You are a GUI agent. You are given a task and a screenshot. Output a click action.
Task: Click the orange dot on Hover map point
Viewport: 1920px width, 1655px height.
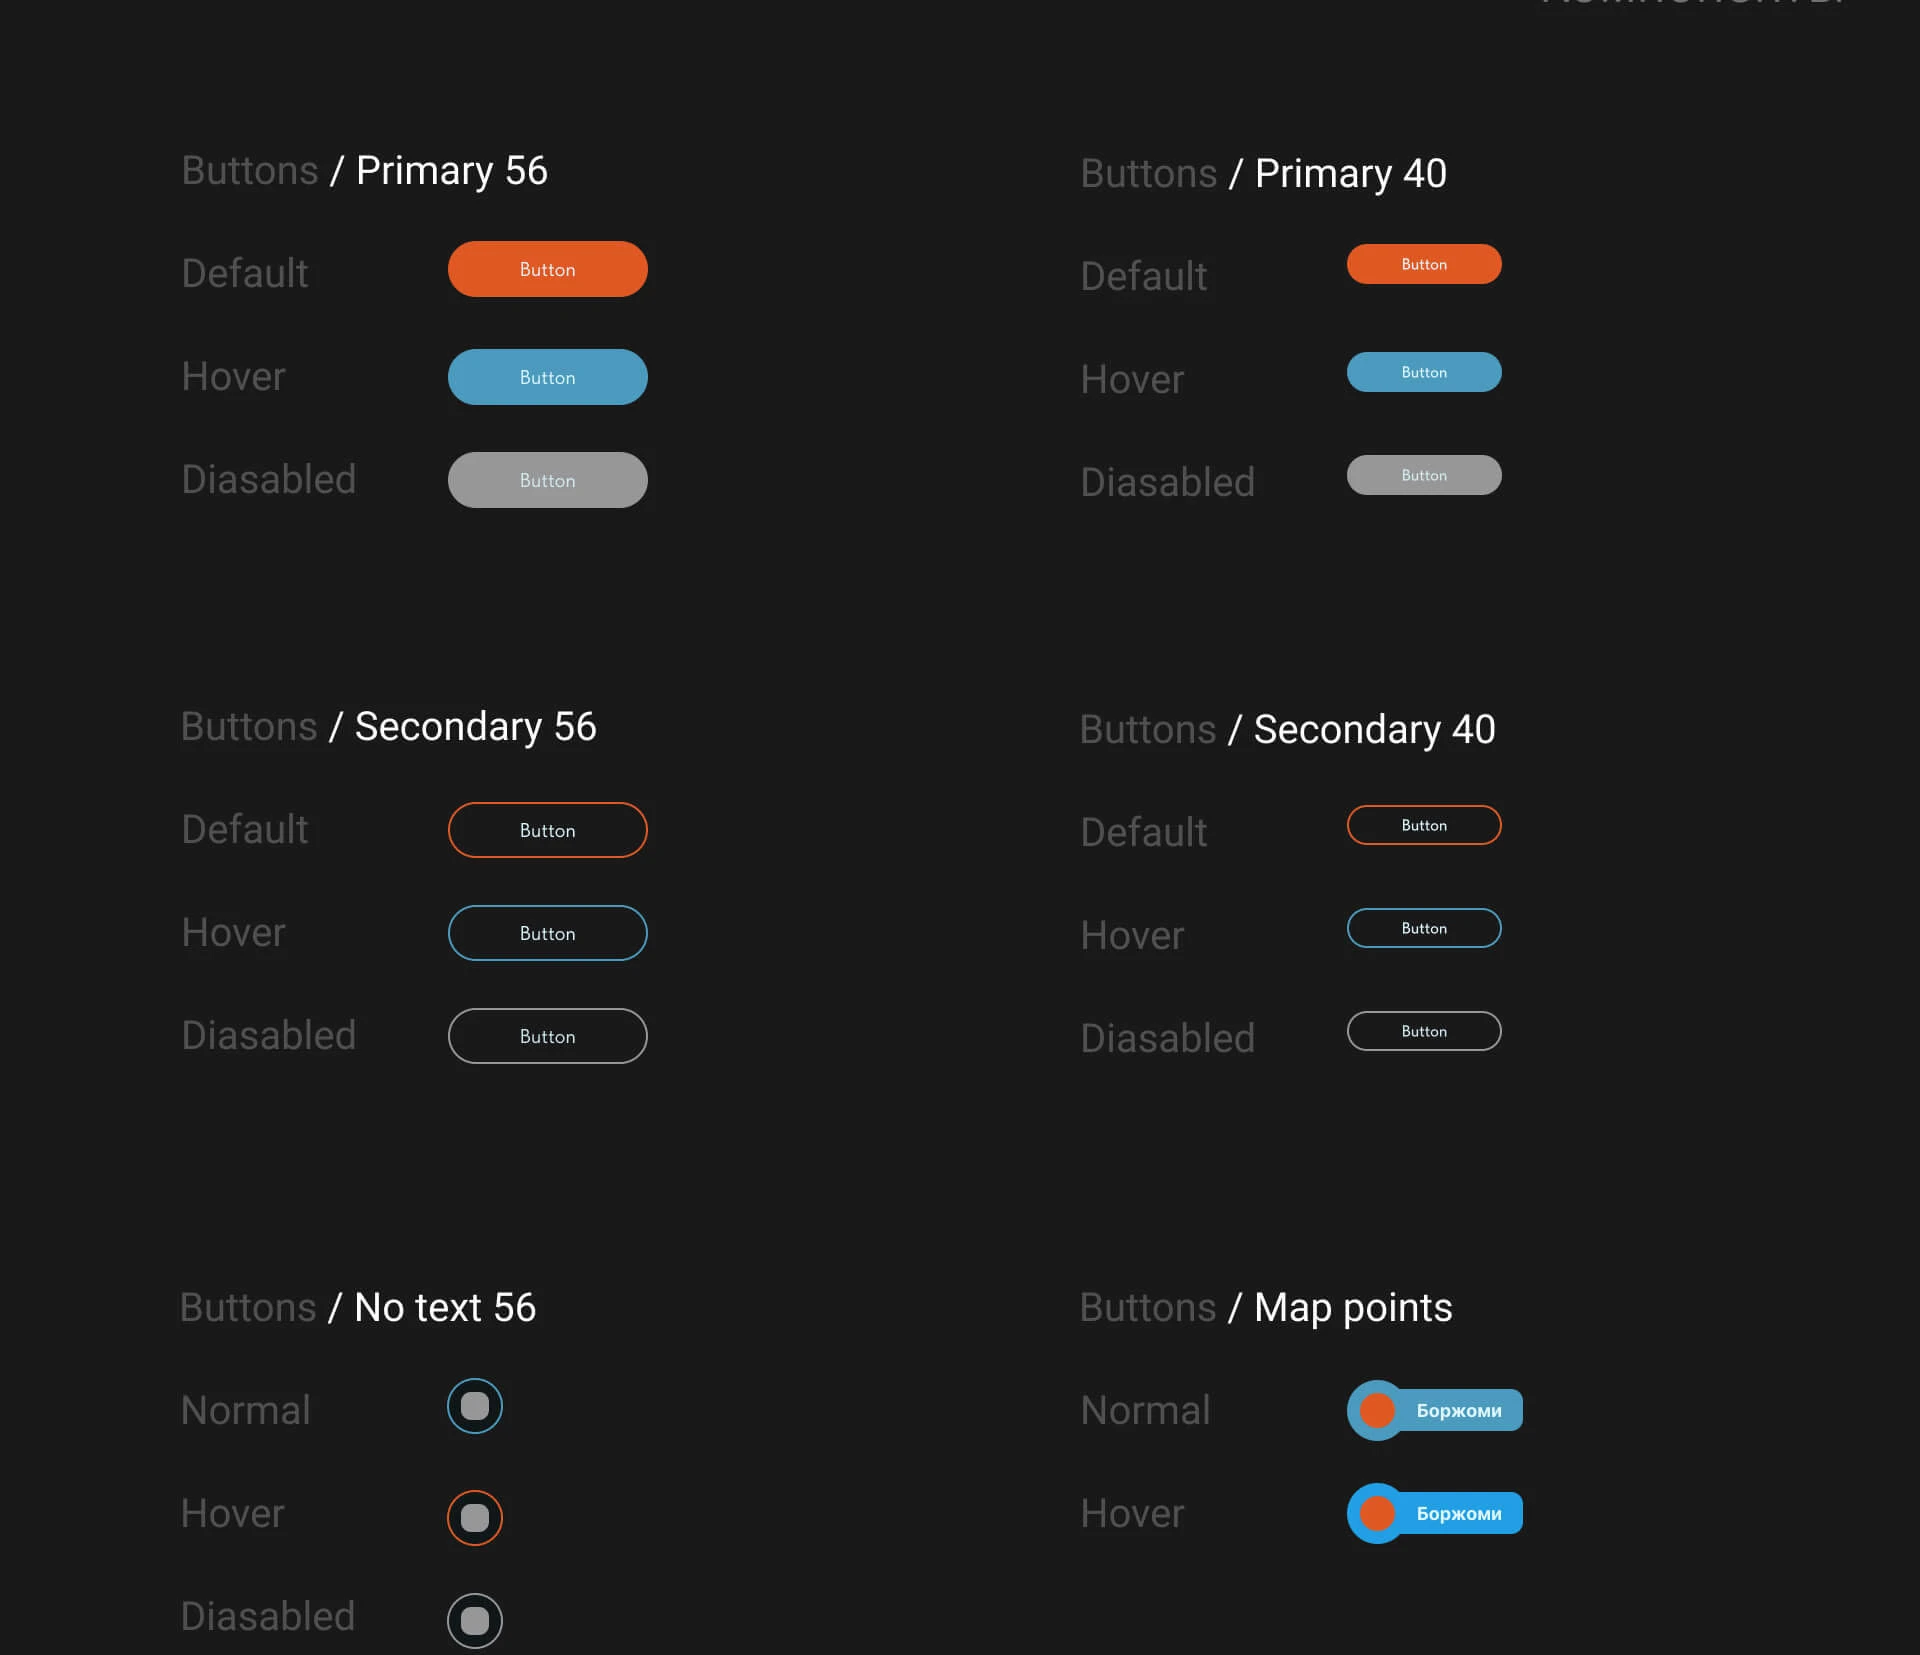1377,1513
